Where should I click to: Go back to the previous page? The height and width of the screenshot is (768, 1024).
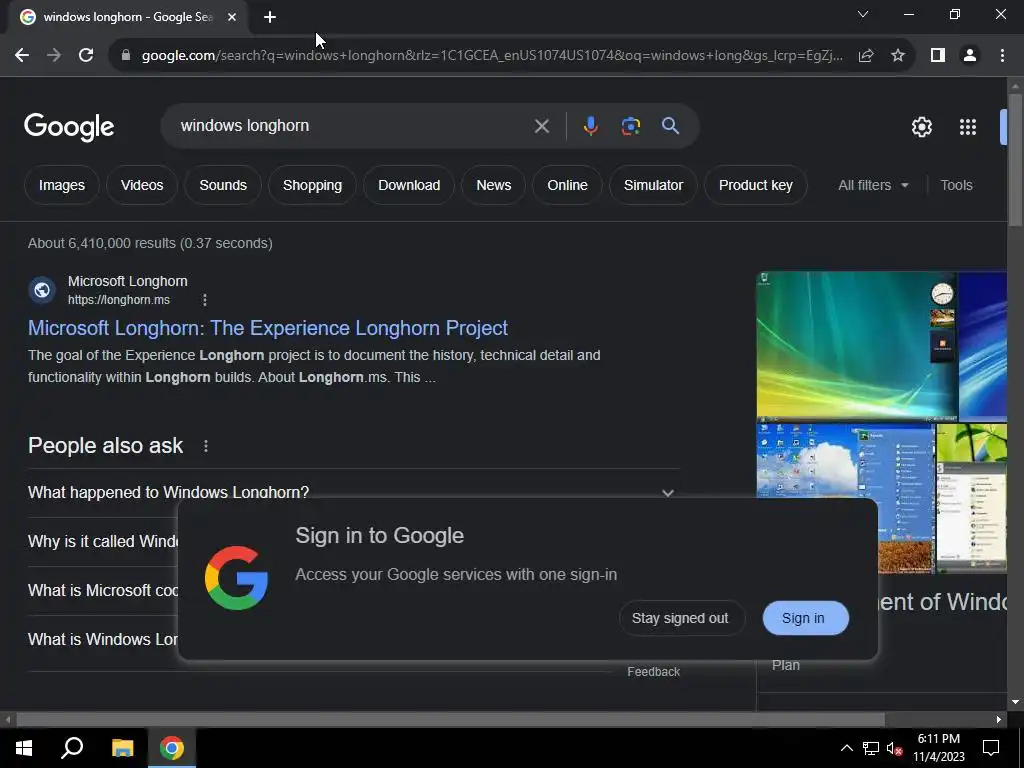pyautogui.click(x=22, y=56)
